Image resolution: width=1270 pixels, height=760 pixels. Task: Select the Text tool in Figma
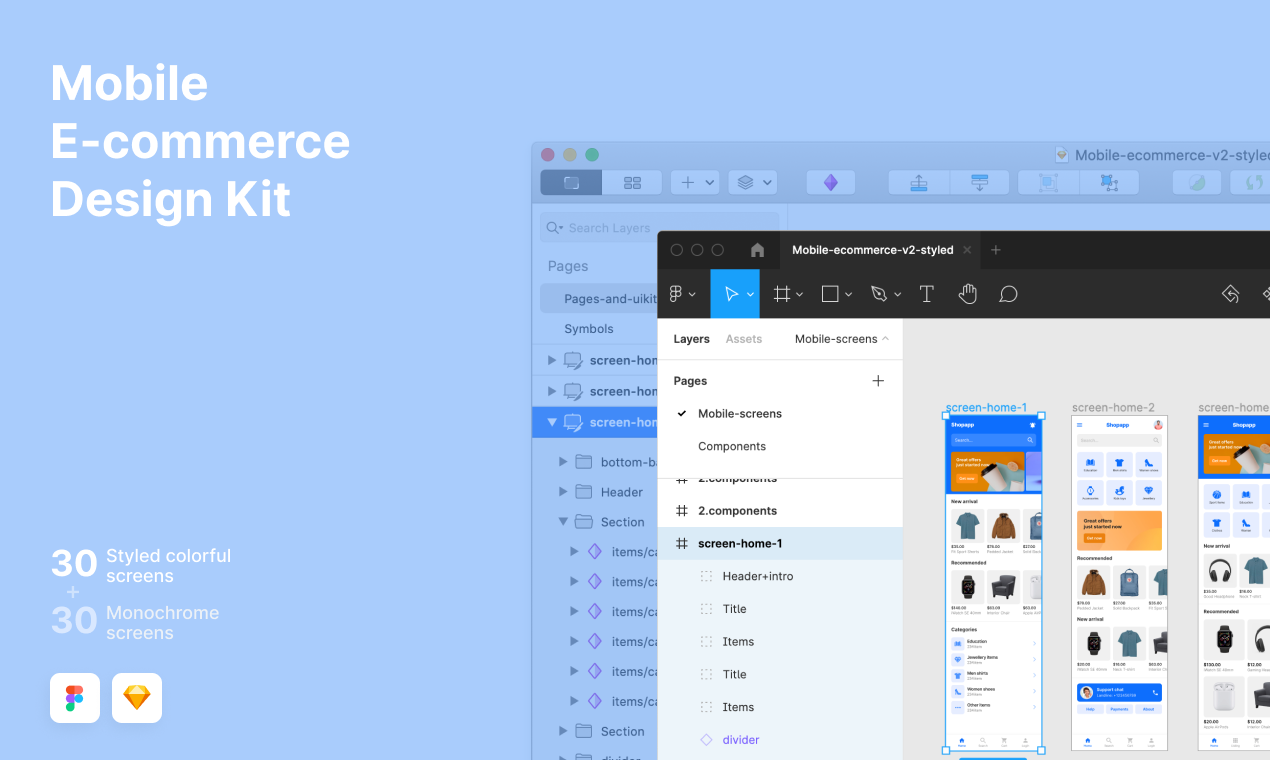pos(926,293)
